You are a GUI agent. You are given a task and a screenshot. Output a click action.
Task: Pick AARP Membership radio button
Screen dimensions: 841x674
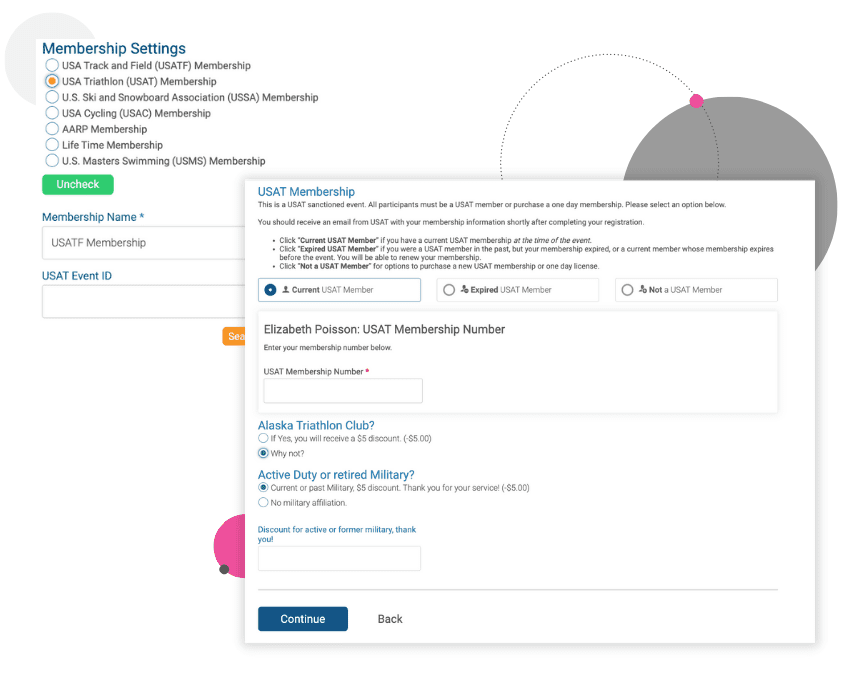[x=52, y=129]
